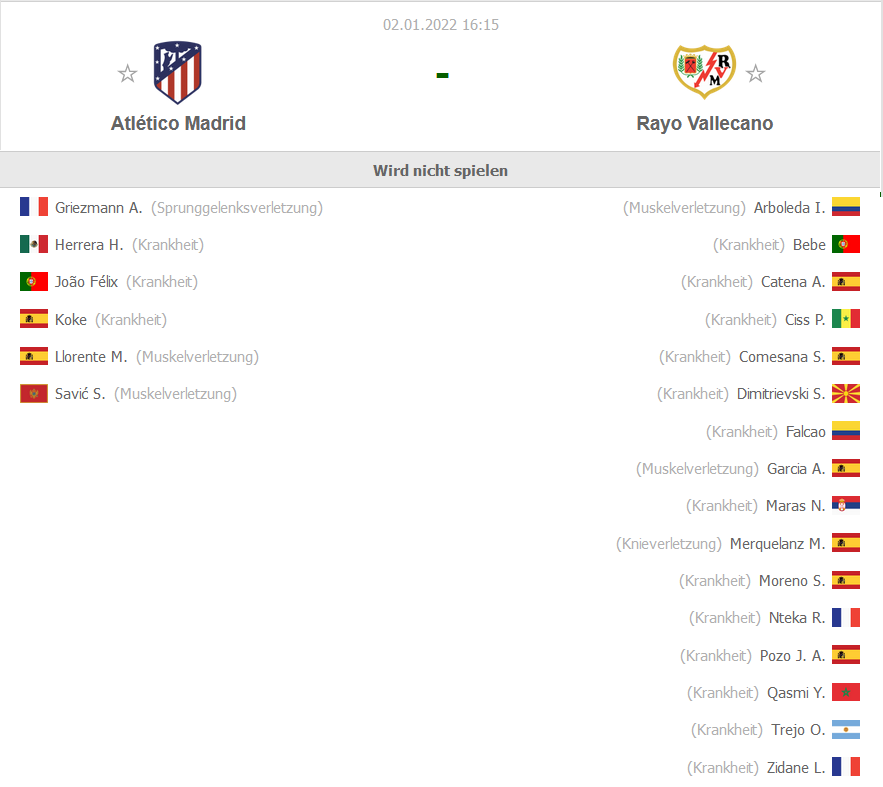Click the Senegal flag beside Ciss P.
The height and width of the screenshot is (787, 883).
click(x=846, y=319)
